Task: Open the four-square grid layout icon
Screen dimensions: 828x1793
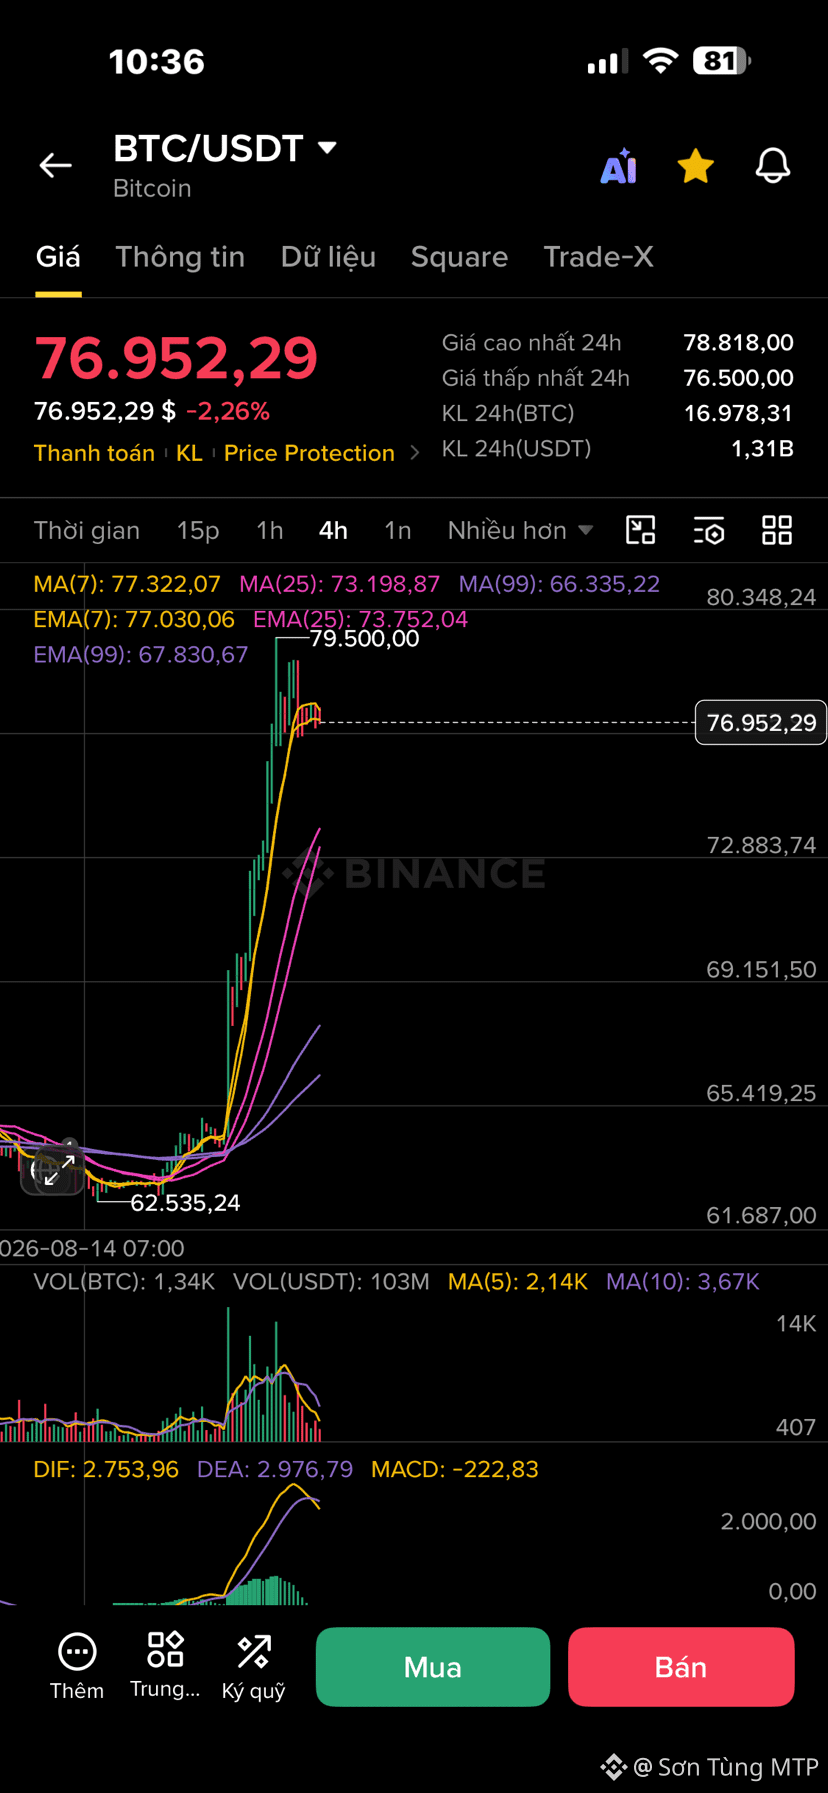Action: click(777, 530)
